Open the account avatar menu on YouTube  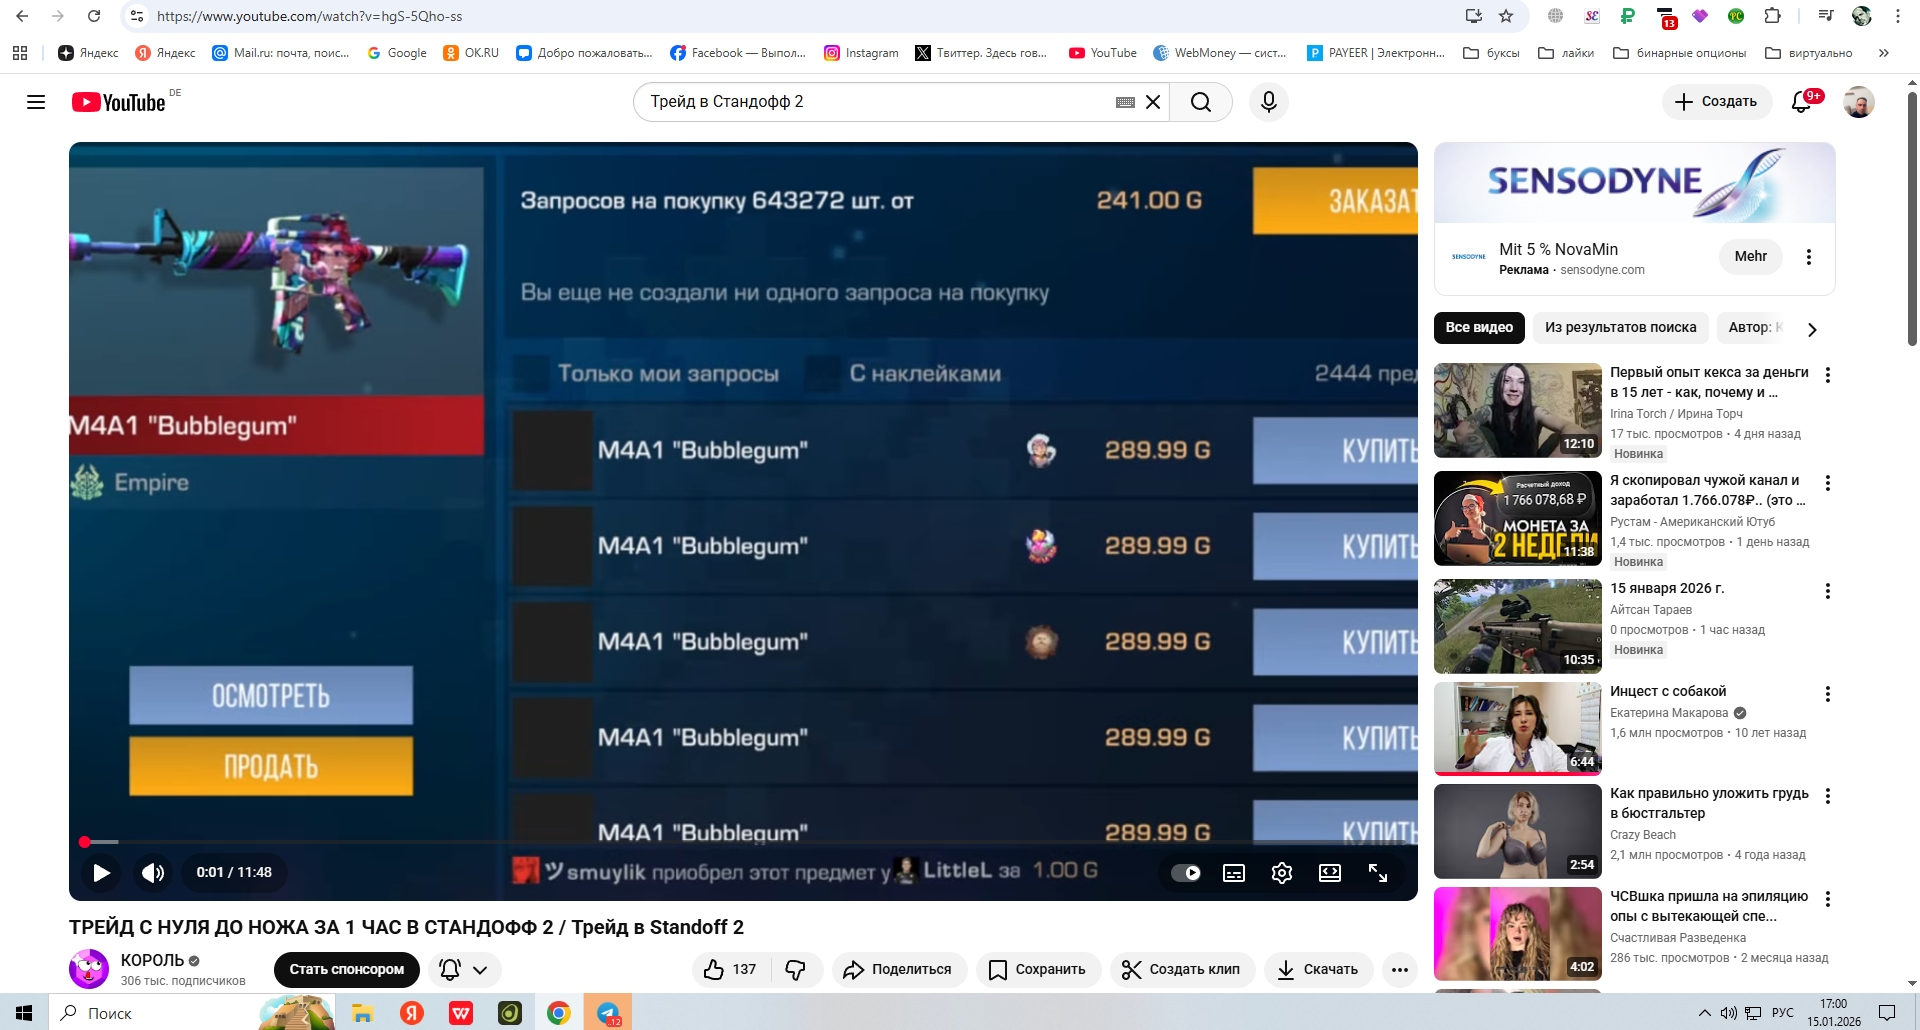[1859, 102]
